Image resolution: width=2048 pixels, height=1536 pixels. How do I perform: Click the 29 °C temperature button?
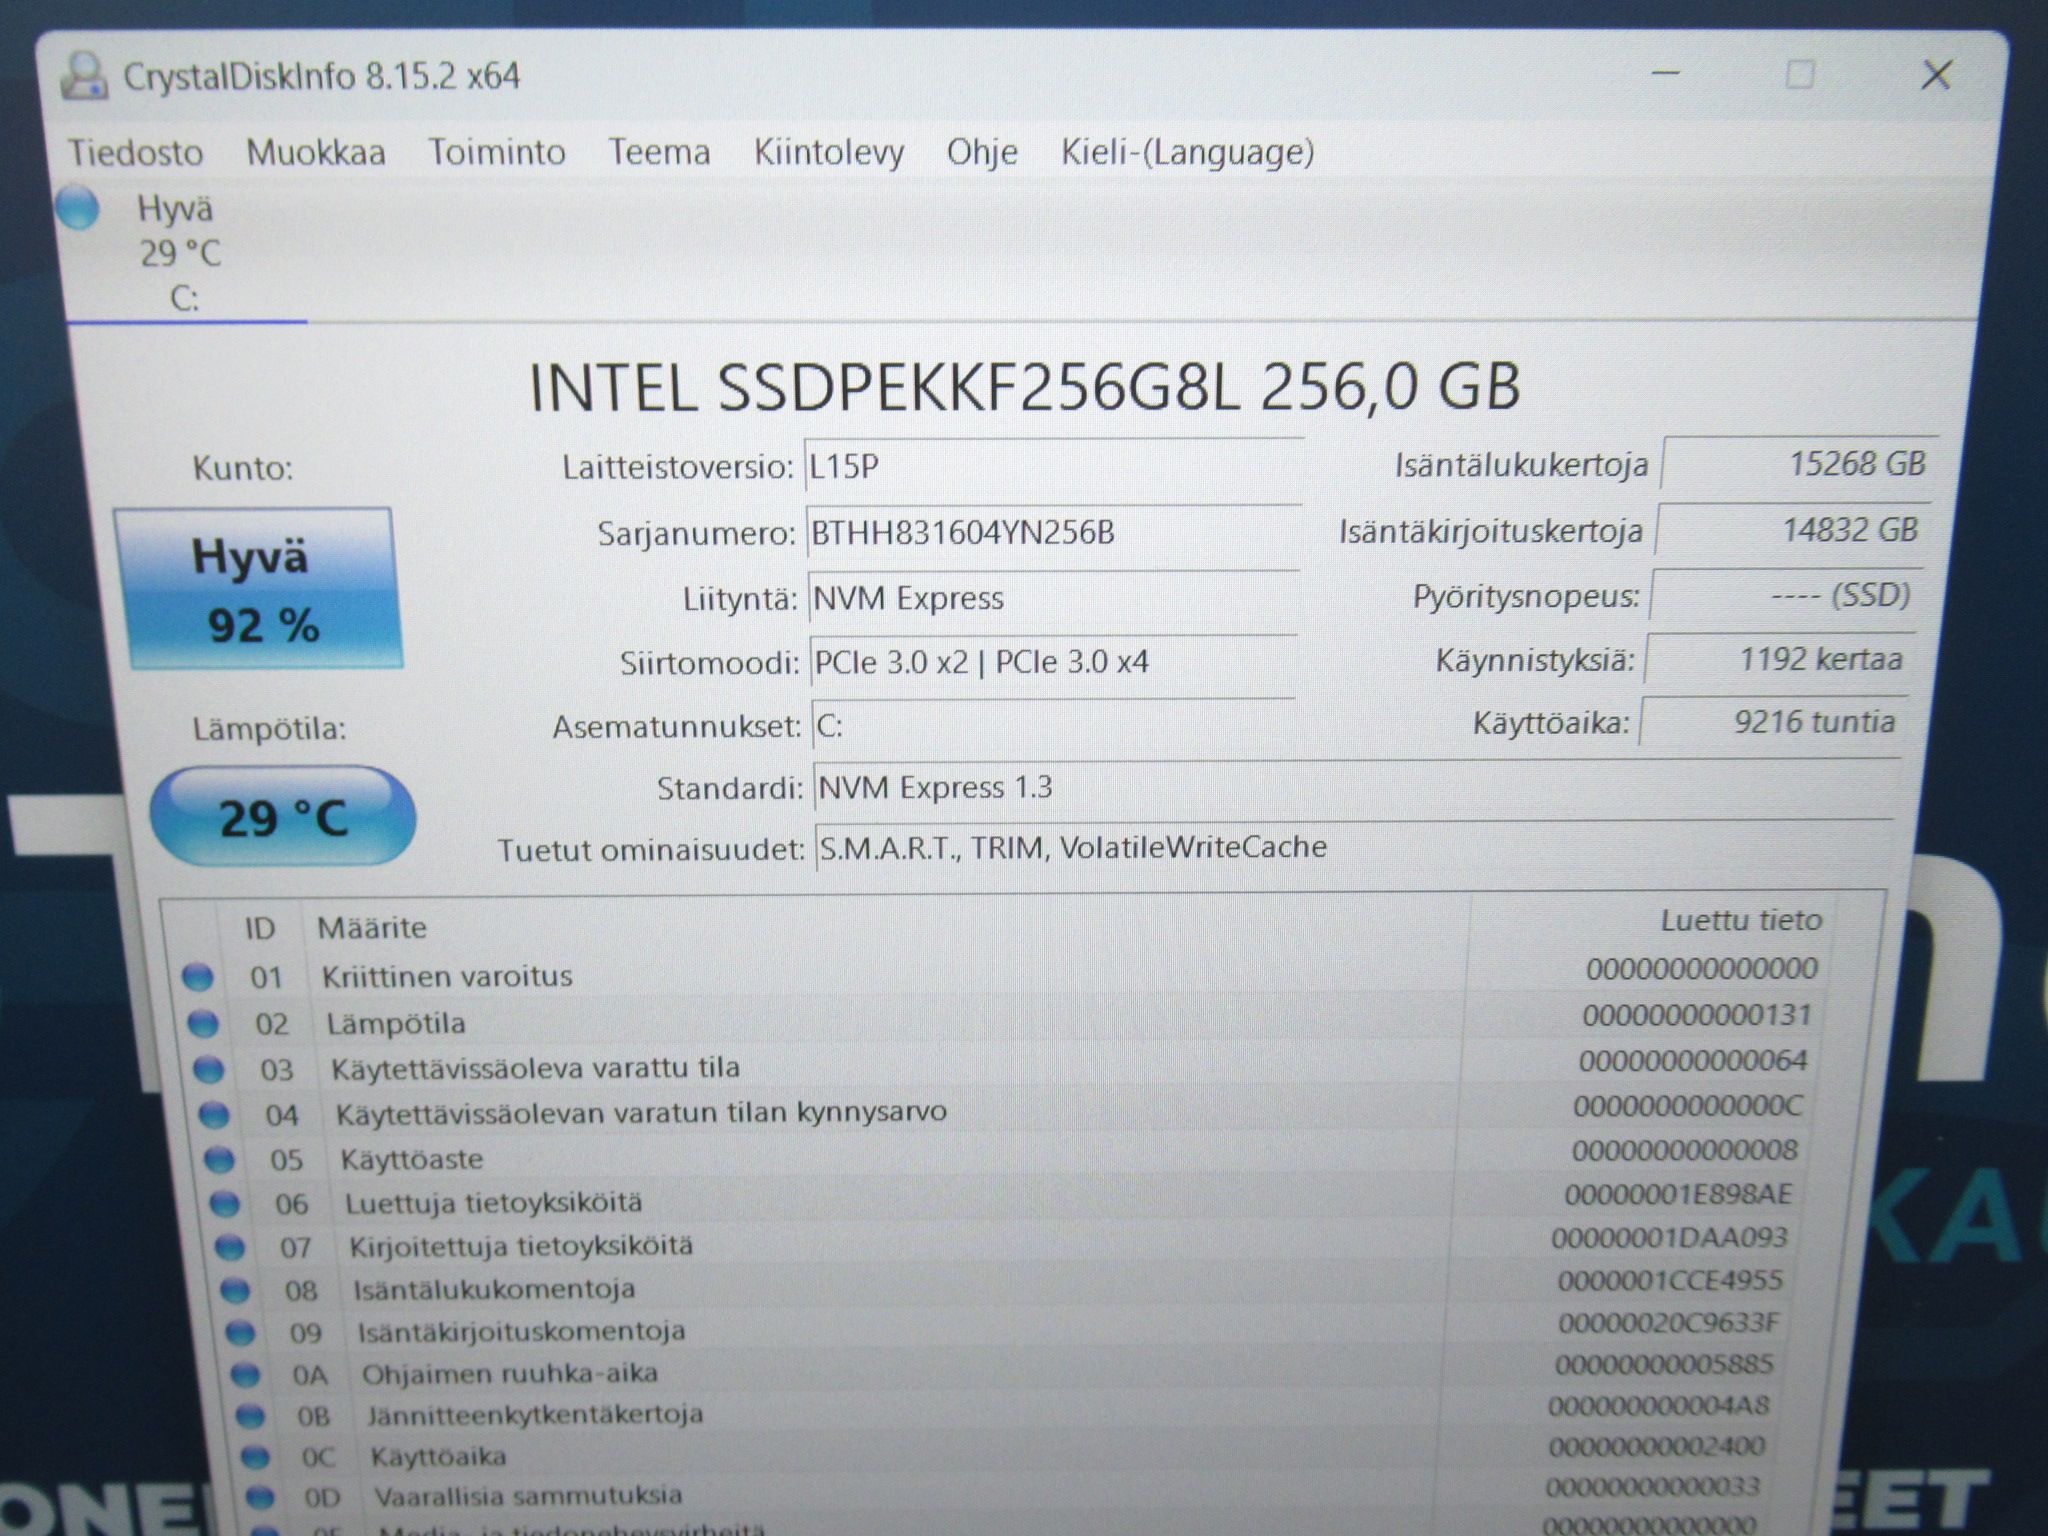coord(283,816)
